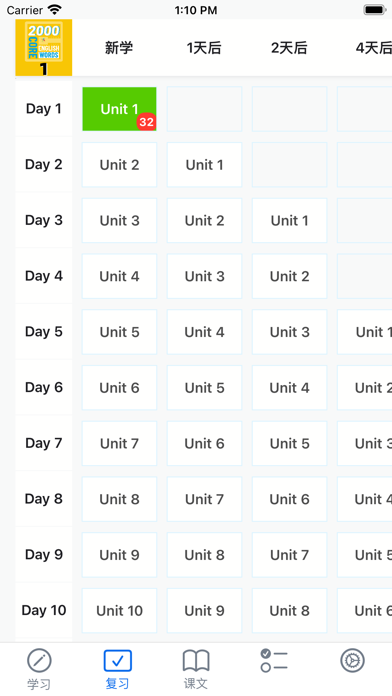Select the 复习 checkmark tab
The width and height of the screenshot is (392, 696).
(x=118, y=668)
